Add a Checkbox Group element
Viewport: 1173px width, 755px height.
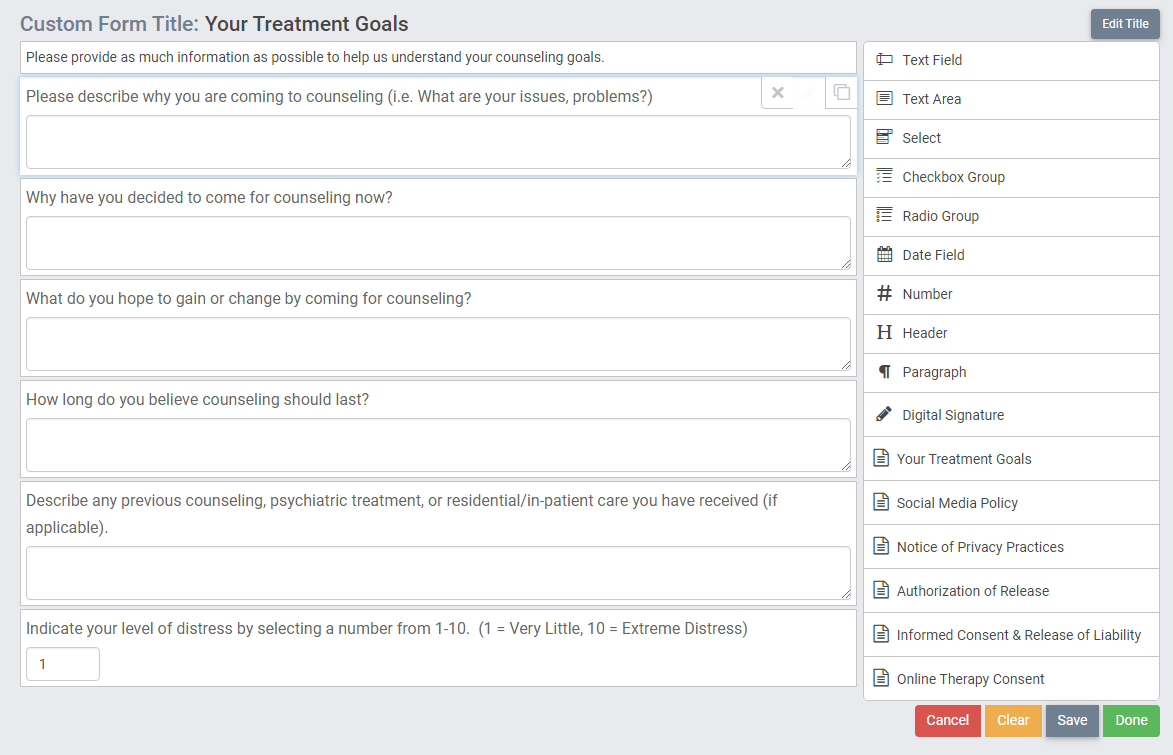coord(1011,177)
